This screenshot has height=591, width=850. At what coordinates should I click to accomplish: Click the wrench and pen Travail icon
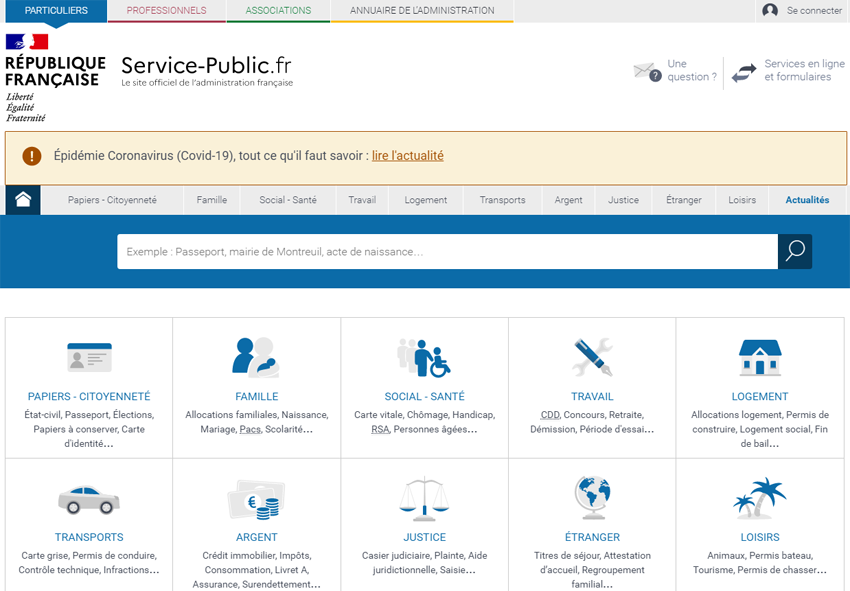pyautogui.click(x=592, y=357)
